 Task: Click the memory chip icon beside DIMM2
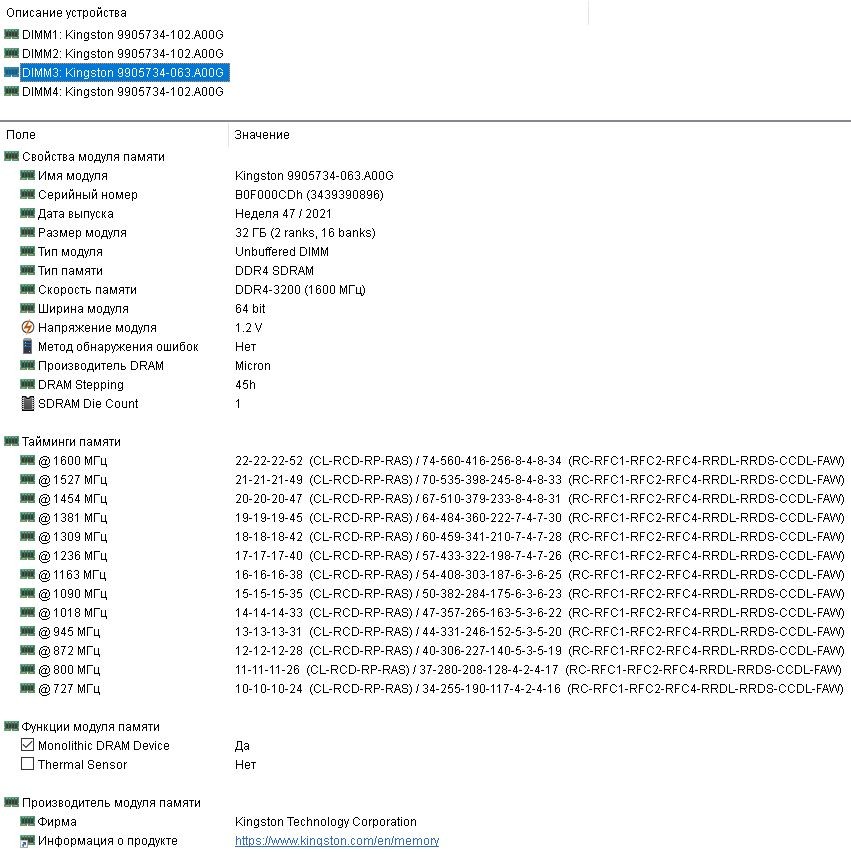[x=11, y=53]
